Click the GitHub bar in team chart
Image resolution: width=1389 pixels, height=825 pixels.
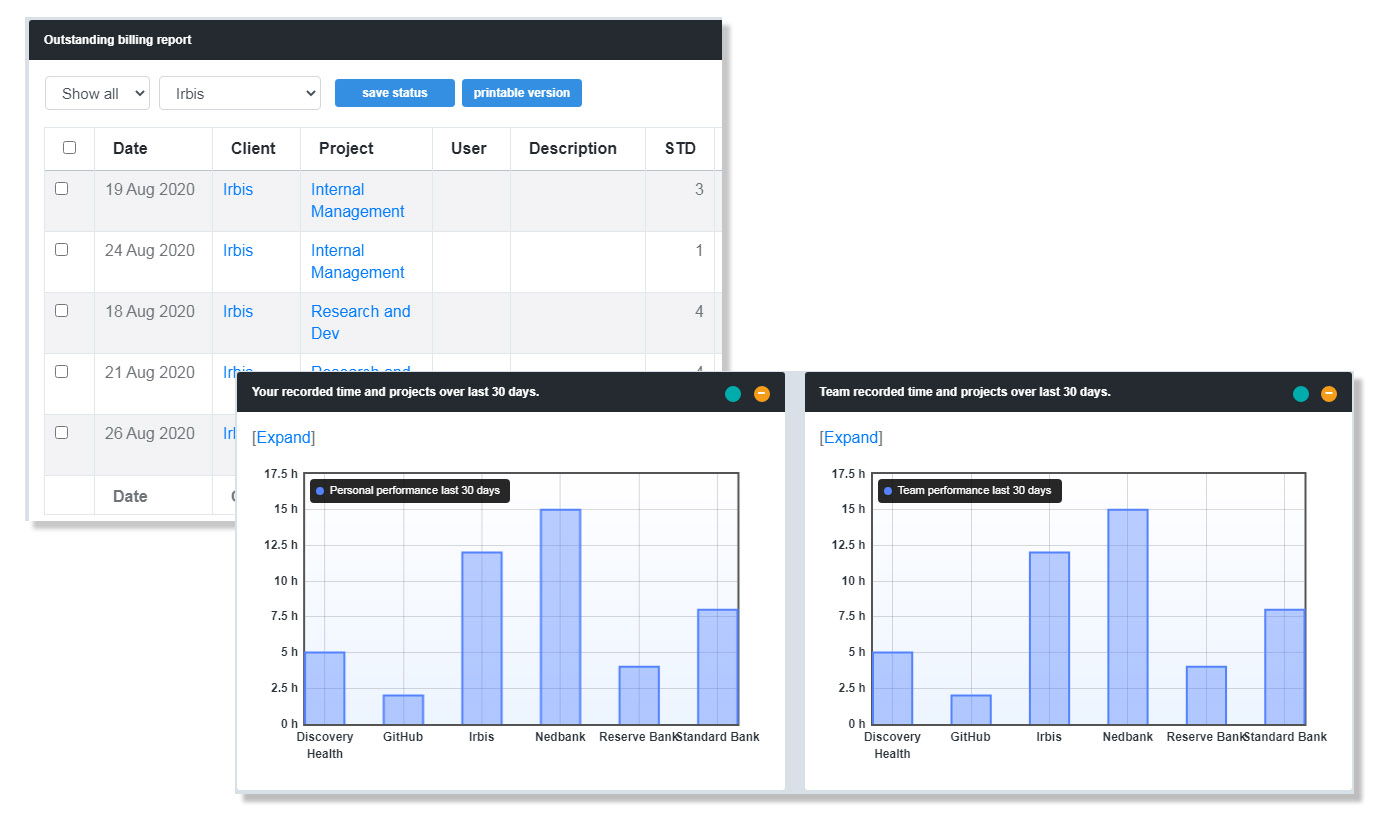[971, 710]
